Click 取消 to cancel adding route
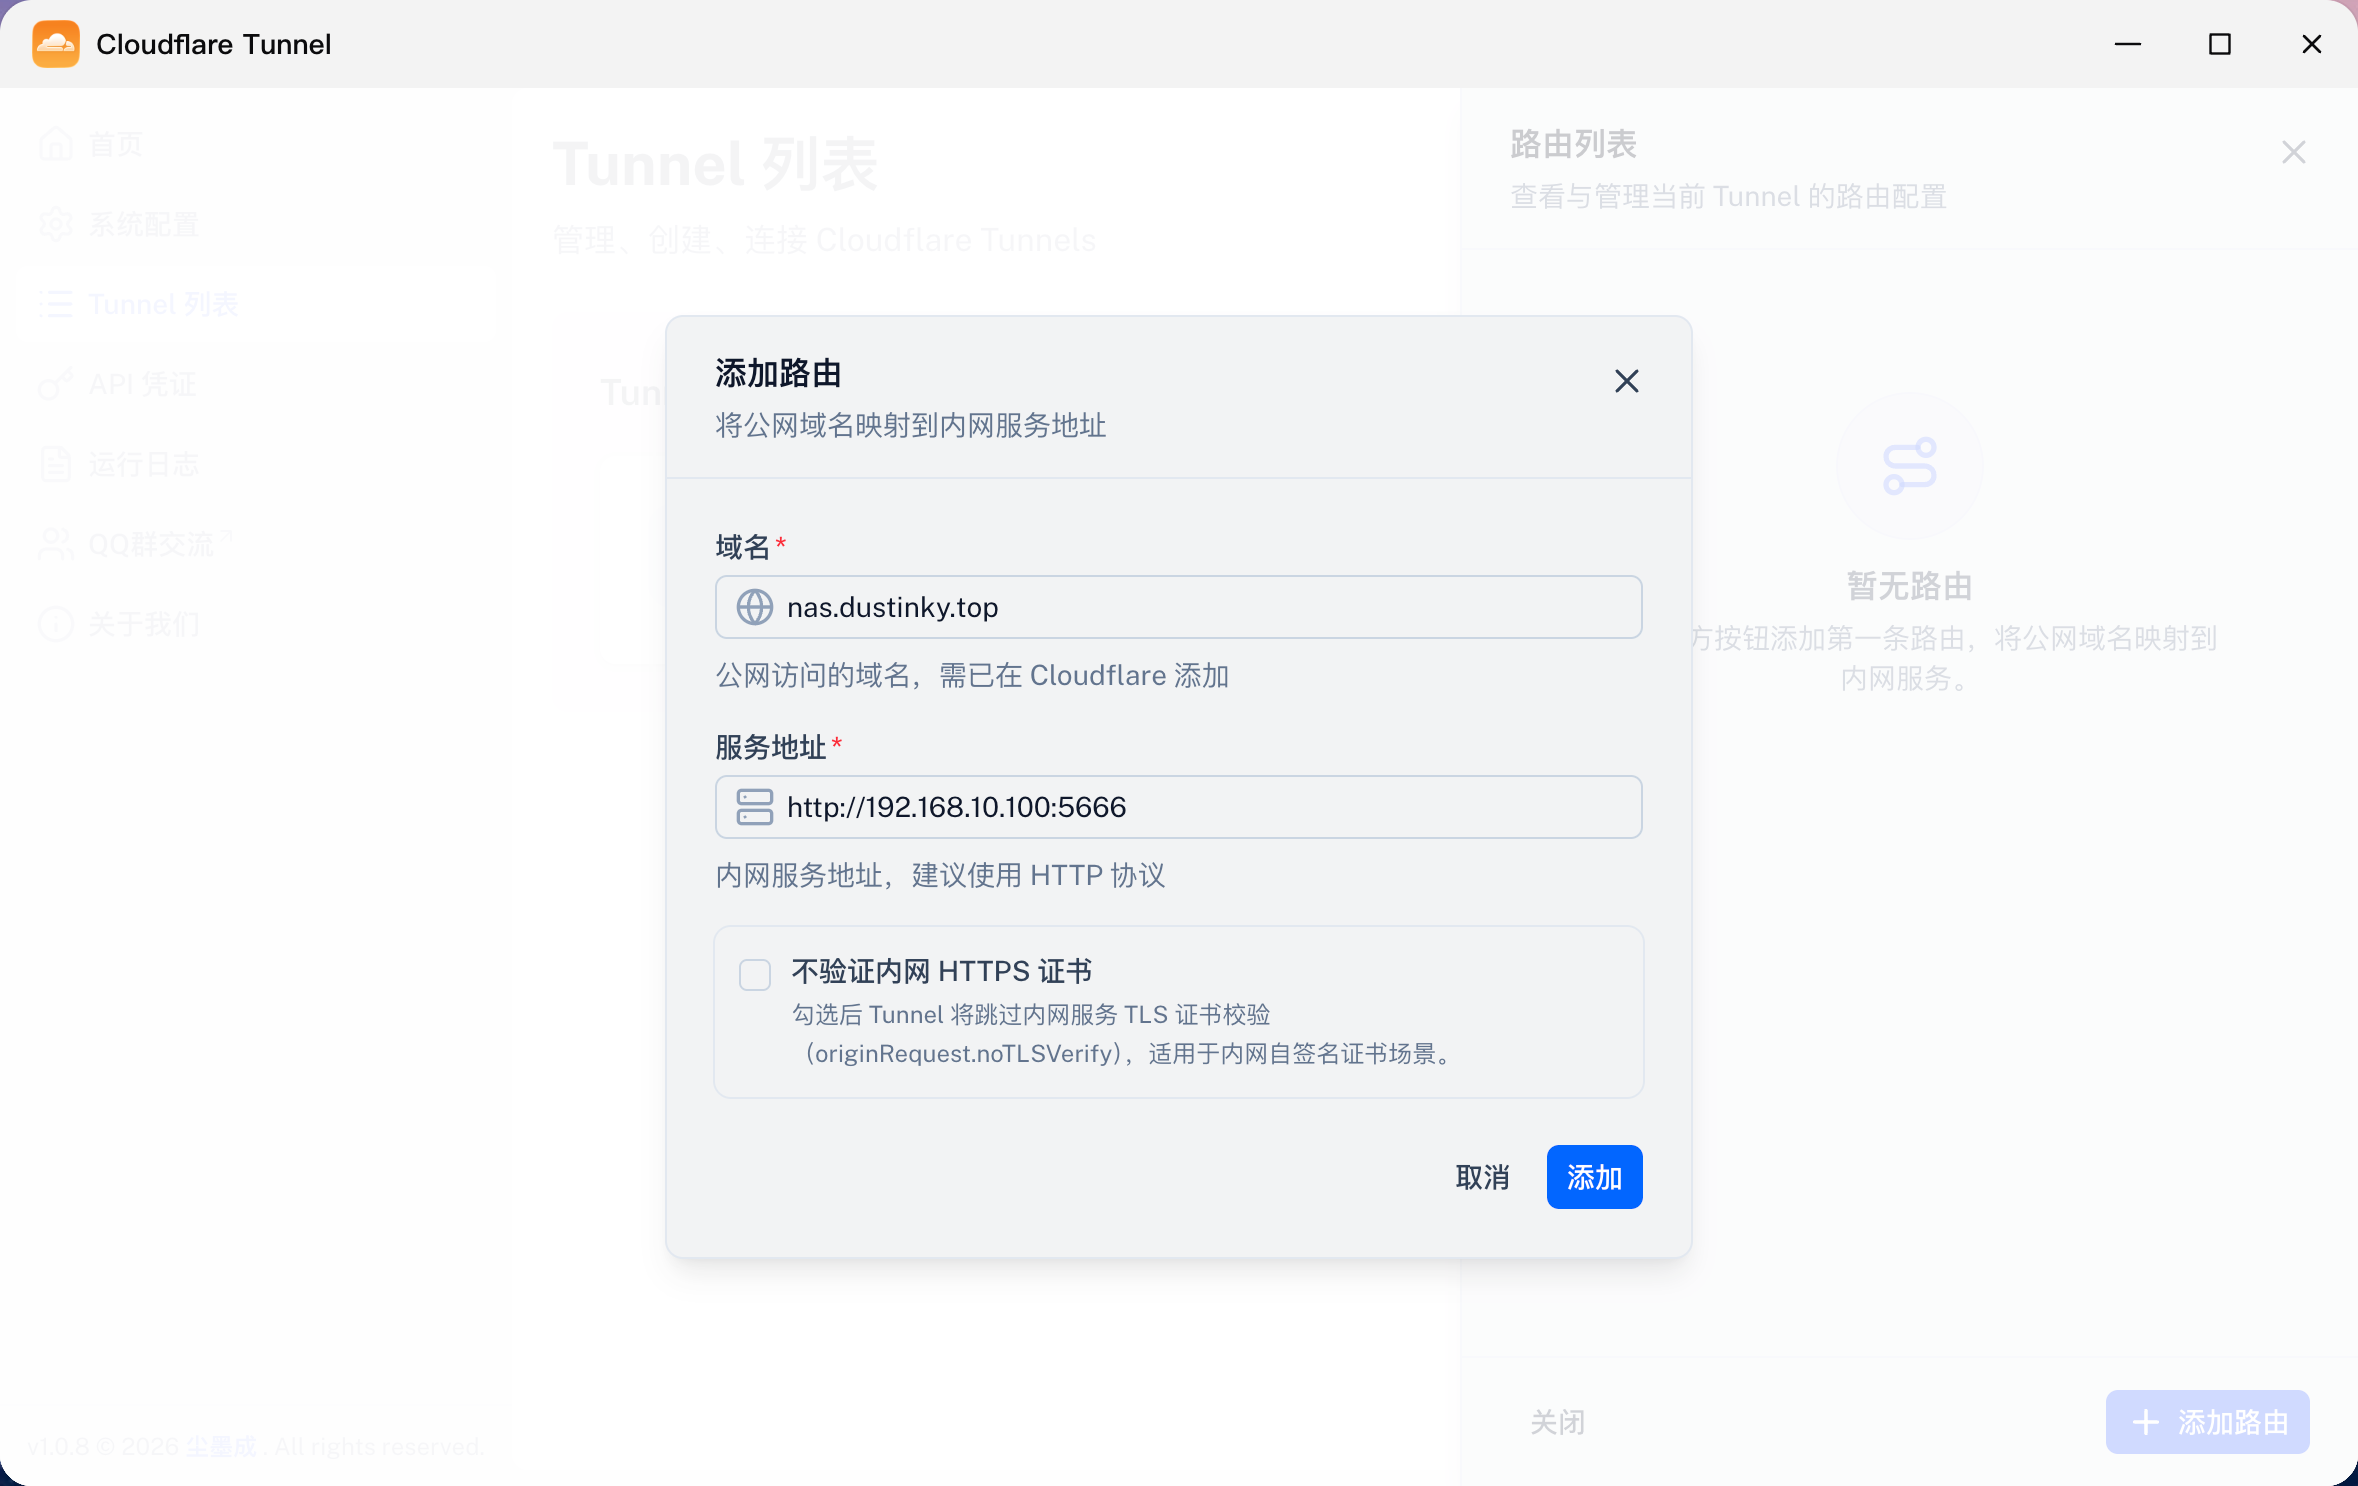This screenshot has width=2358, height=1486. click(1482, 1177)
